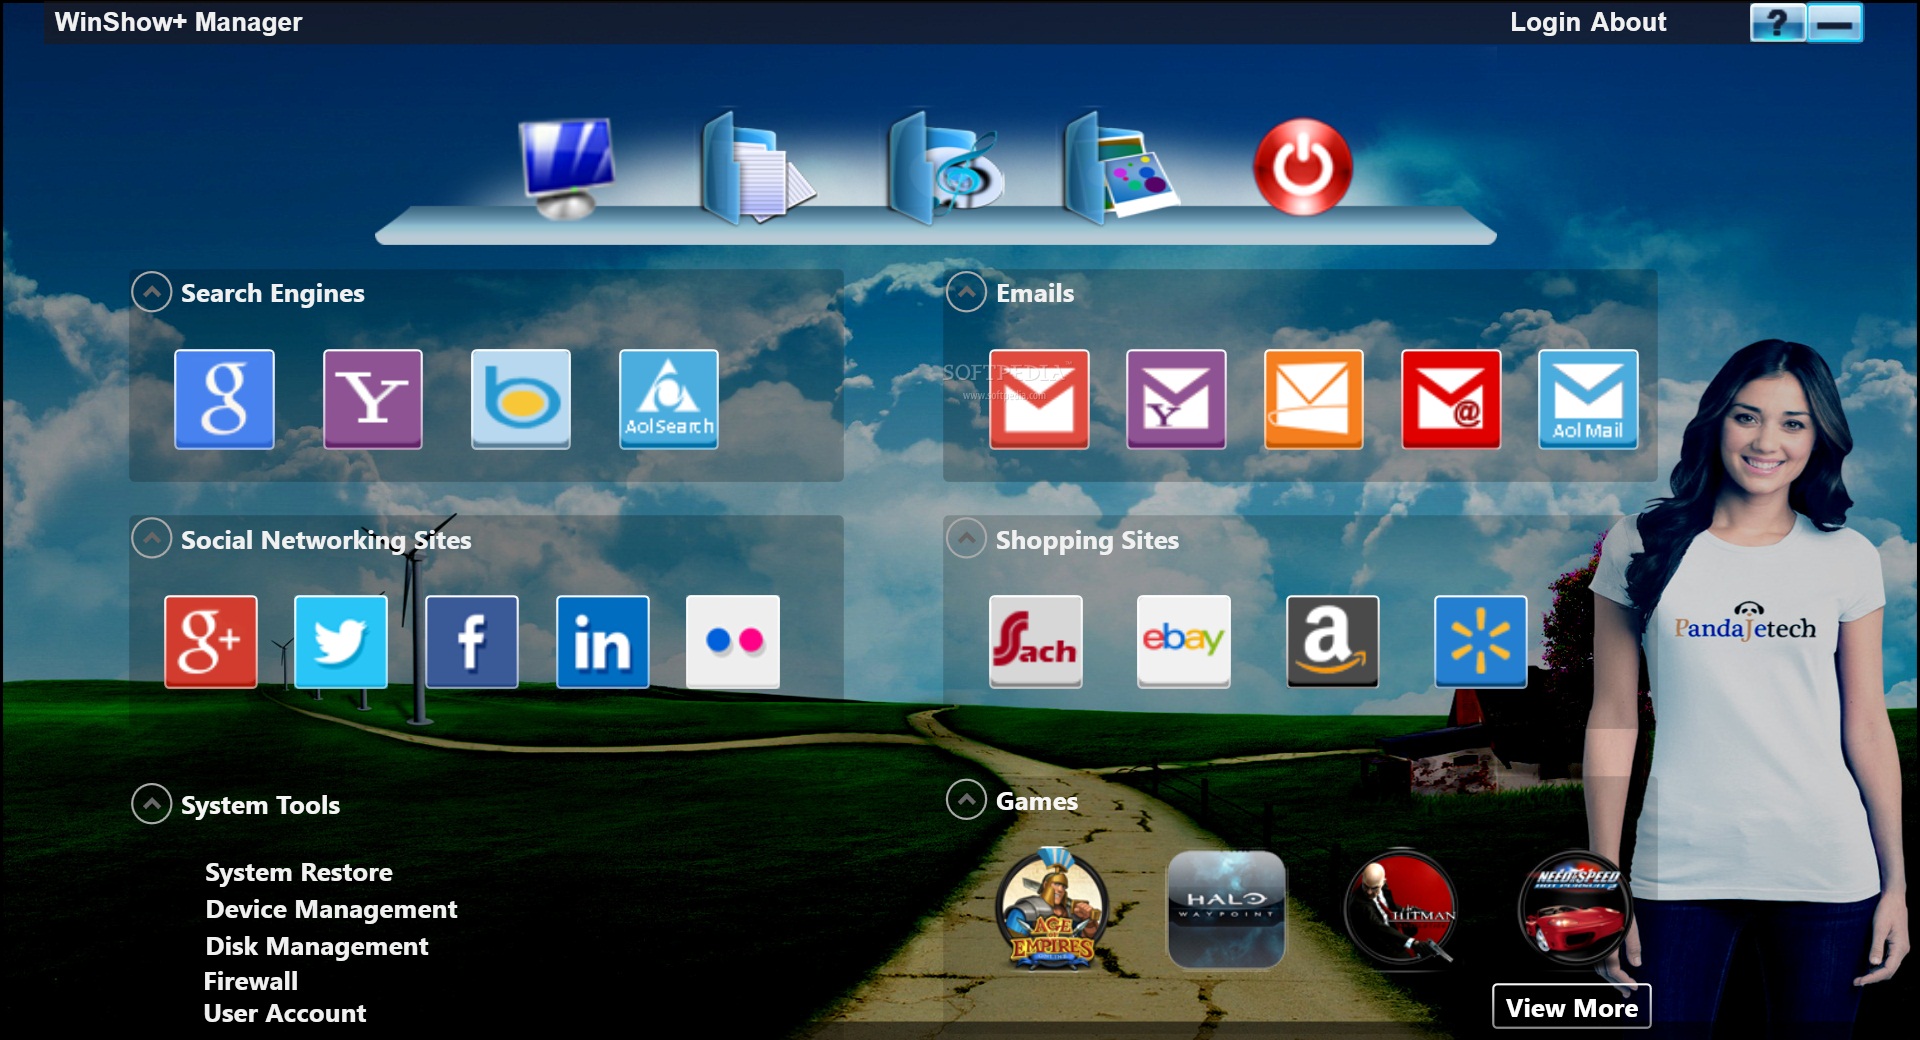The width and height of the screenshot is (1920, 1040).
Task: Open Twitter social tile
Action: click(341, 642)
